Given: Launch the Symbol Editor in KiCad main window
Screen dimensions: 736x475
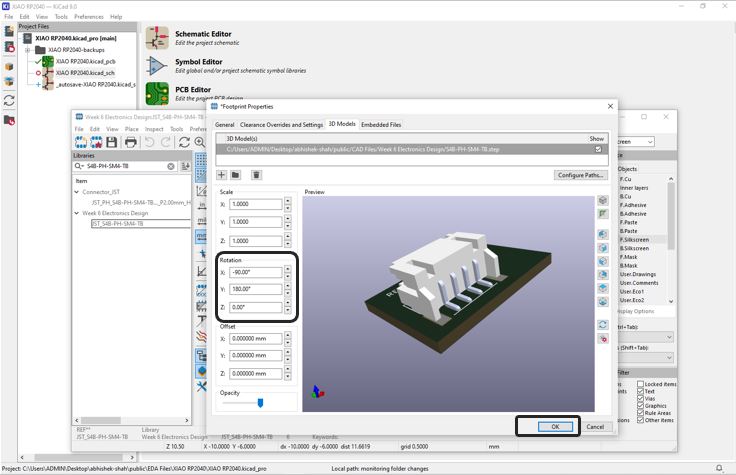Looking at the screenshot, I should (x=157, y=66).
